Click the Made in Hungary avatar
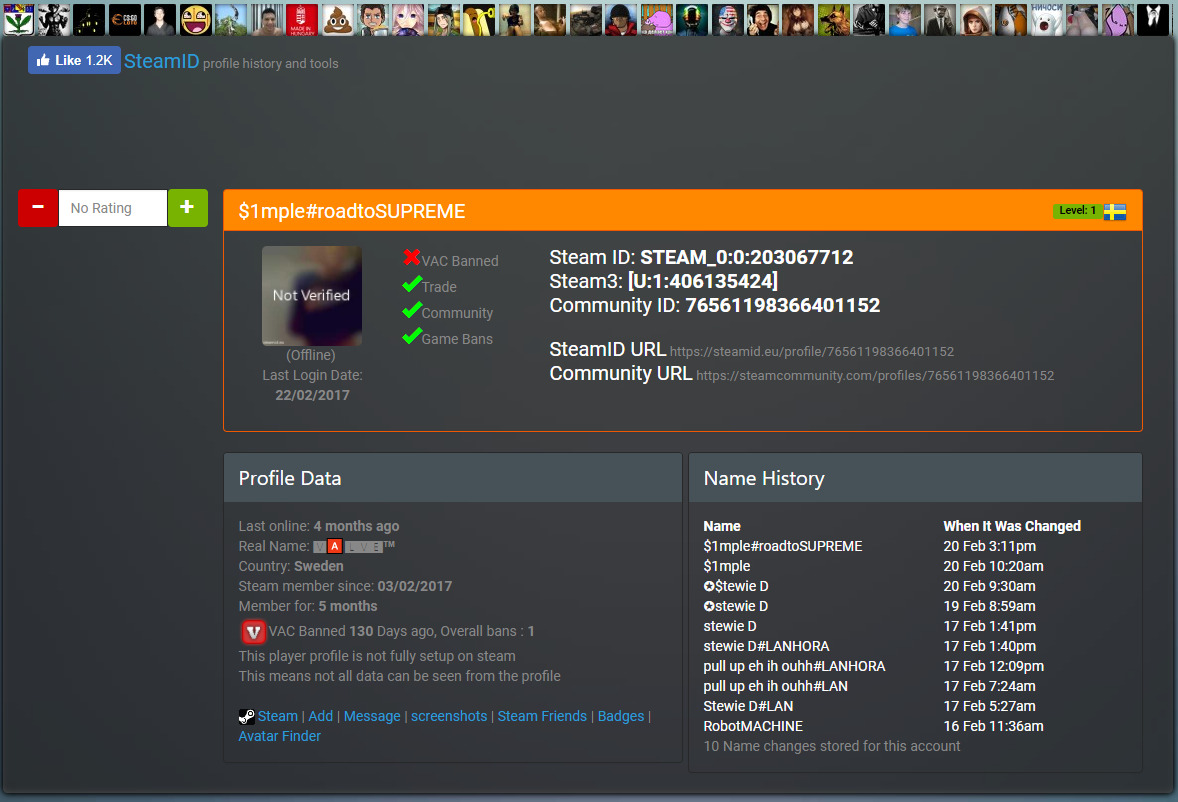The height and width of the screenshot is (802, 1178). [302, 20]
